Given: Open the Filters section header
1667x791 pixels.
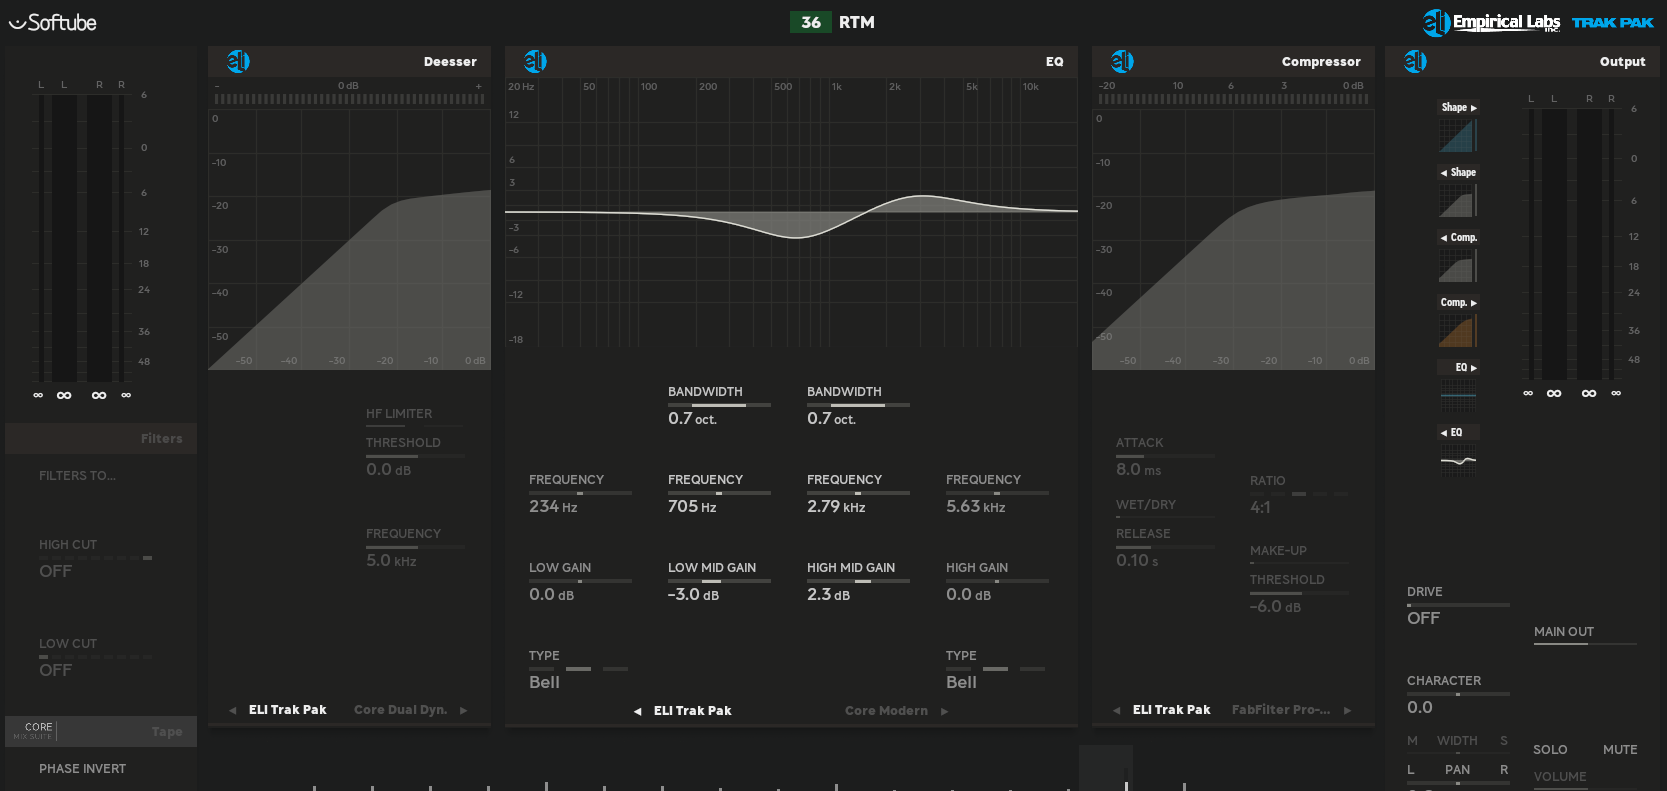Looking at the screenshot, I should (101, 438).
